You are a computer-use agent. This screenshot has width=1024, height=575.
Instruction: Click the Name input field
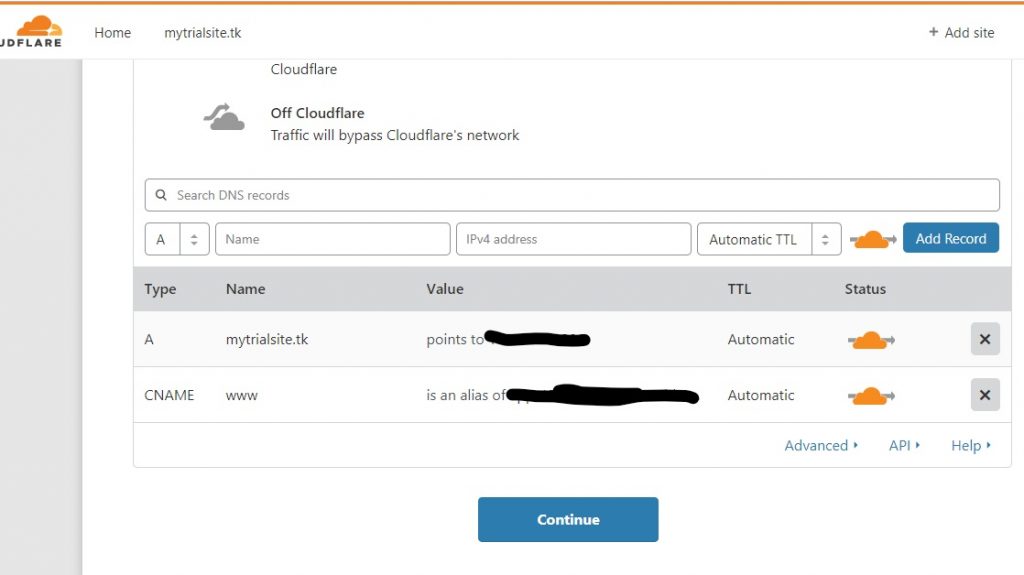pos(332,239)
